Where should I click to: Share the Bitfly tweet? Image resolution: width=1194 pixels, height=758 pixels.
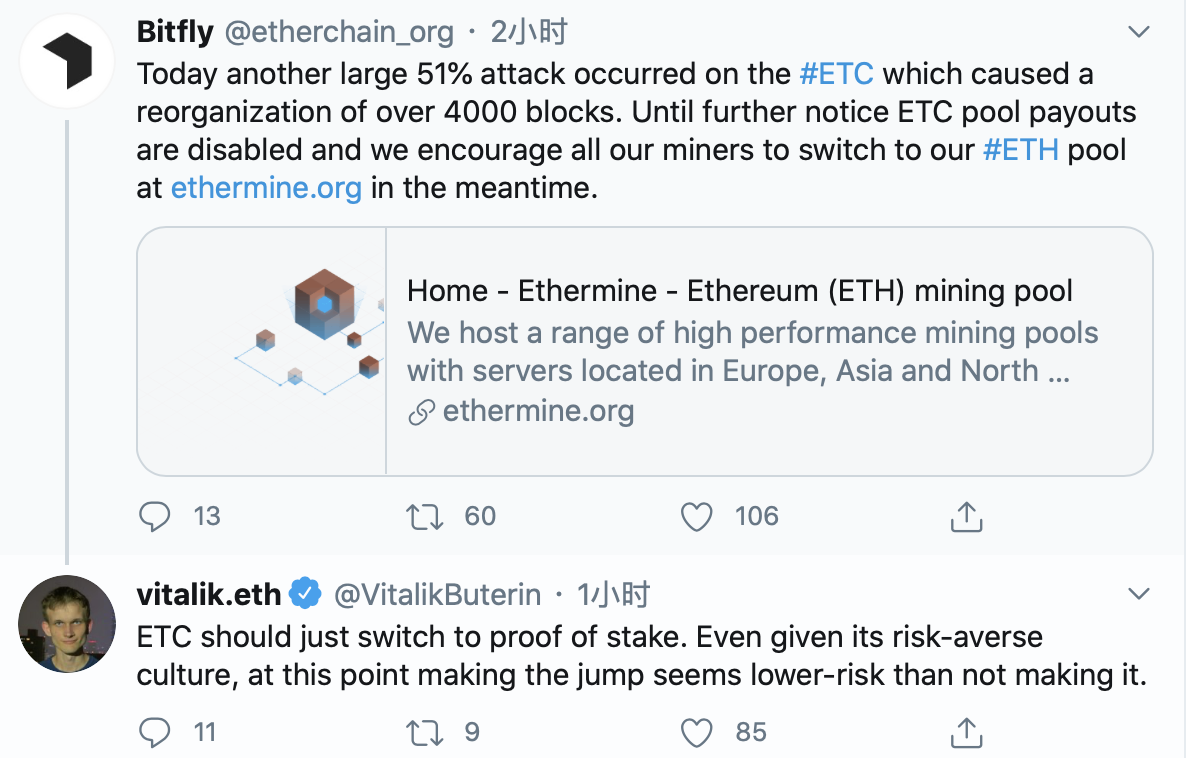(x=966, y=517)
